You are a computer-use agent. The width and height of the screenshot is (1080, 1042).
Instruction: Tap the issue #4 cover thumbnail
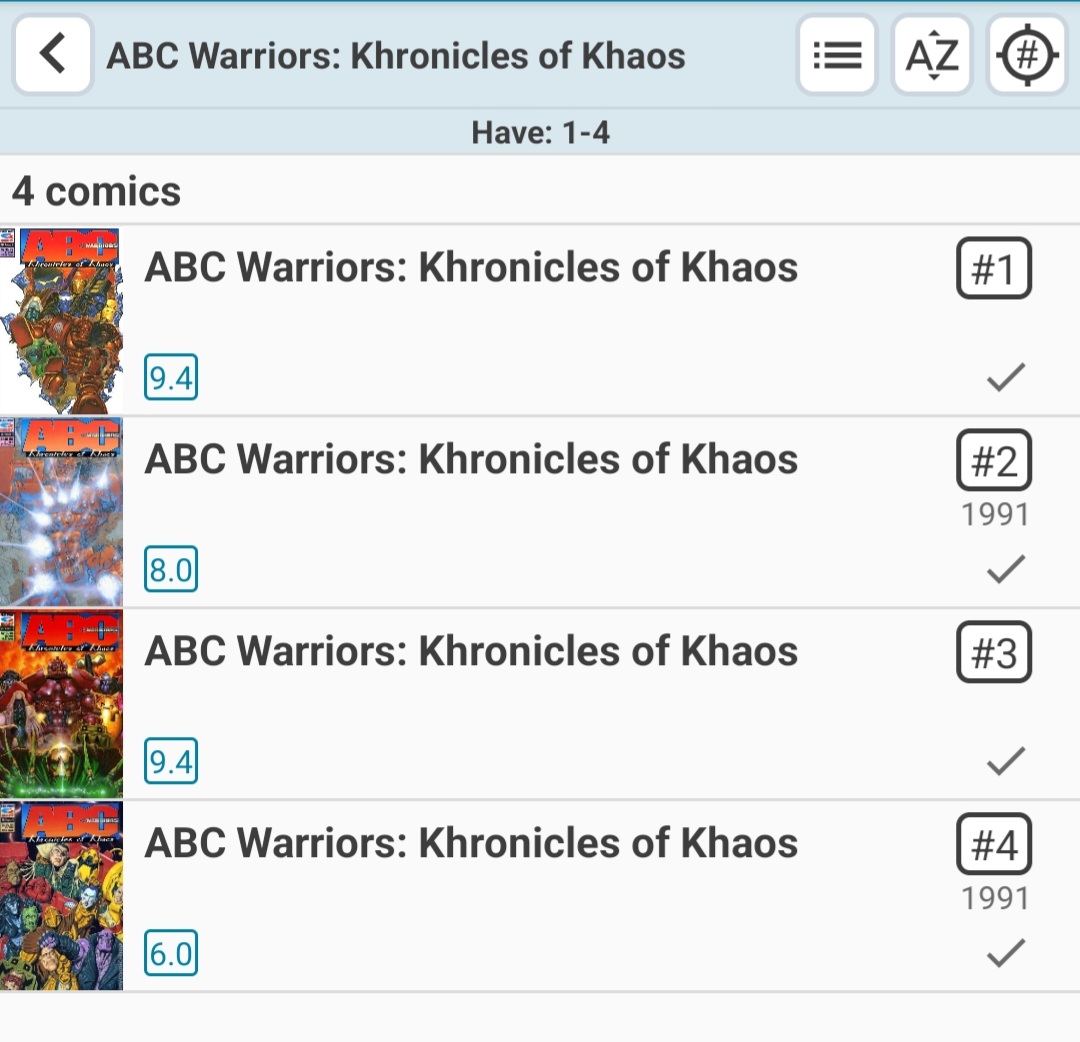coord(61,896)
